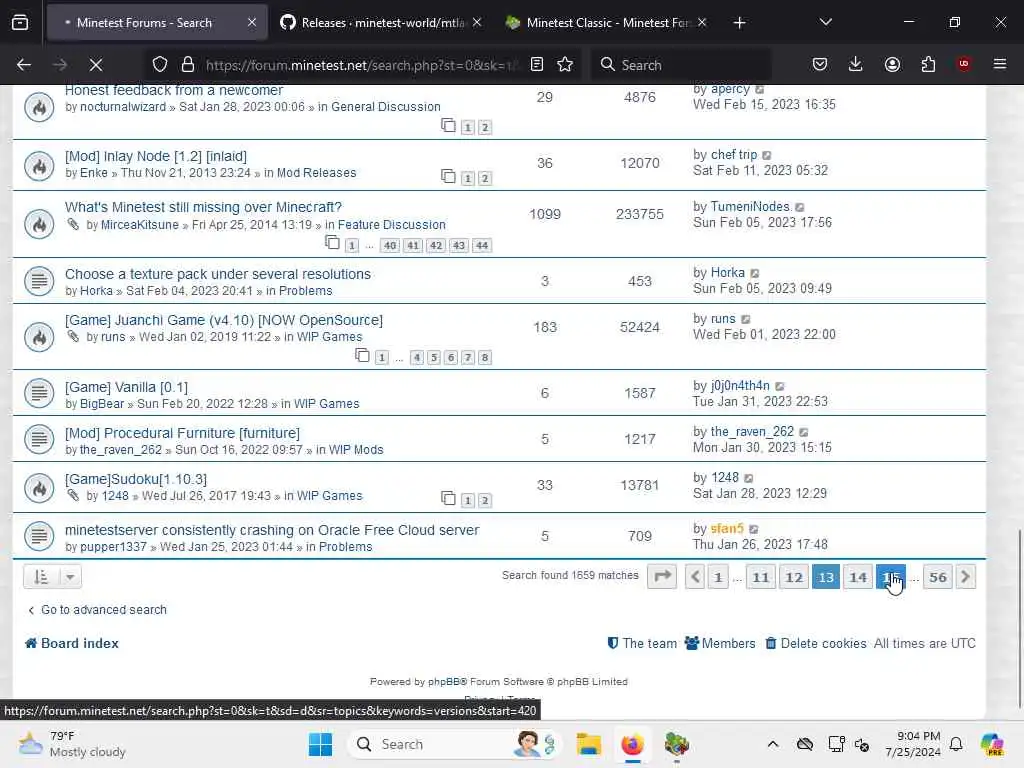Open a new browser tab
Viewport: 1024px width, 768px height.
click(x=739, y=23)
